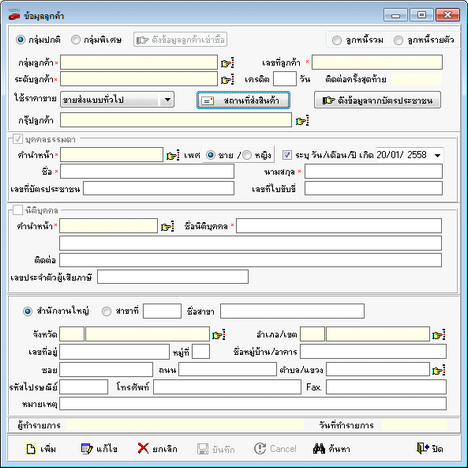Click the แก้ไข edit button
The image size is (468, 468).
[99, 449]
